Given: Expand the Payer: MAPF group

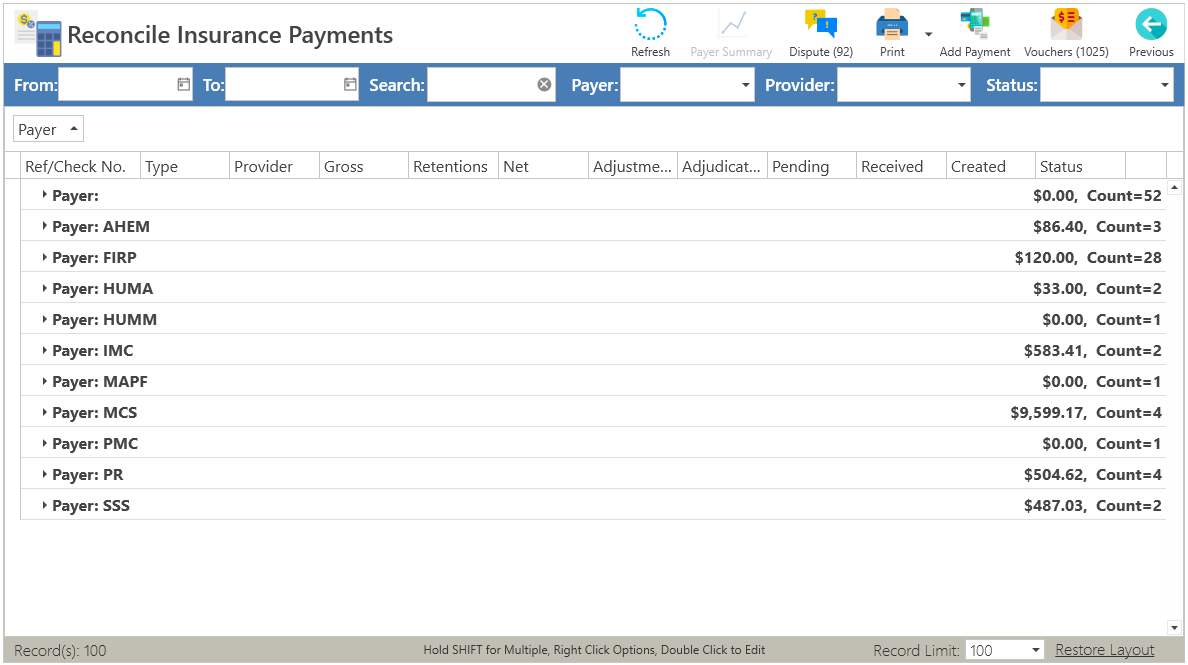Looking at the screenshot, I should pos(44,381).
